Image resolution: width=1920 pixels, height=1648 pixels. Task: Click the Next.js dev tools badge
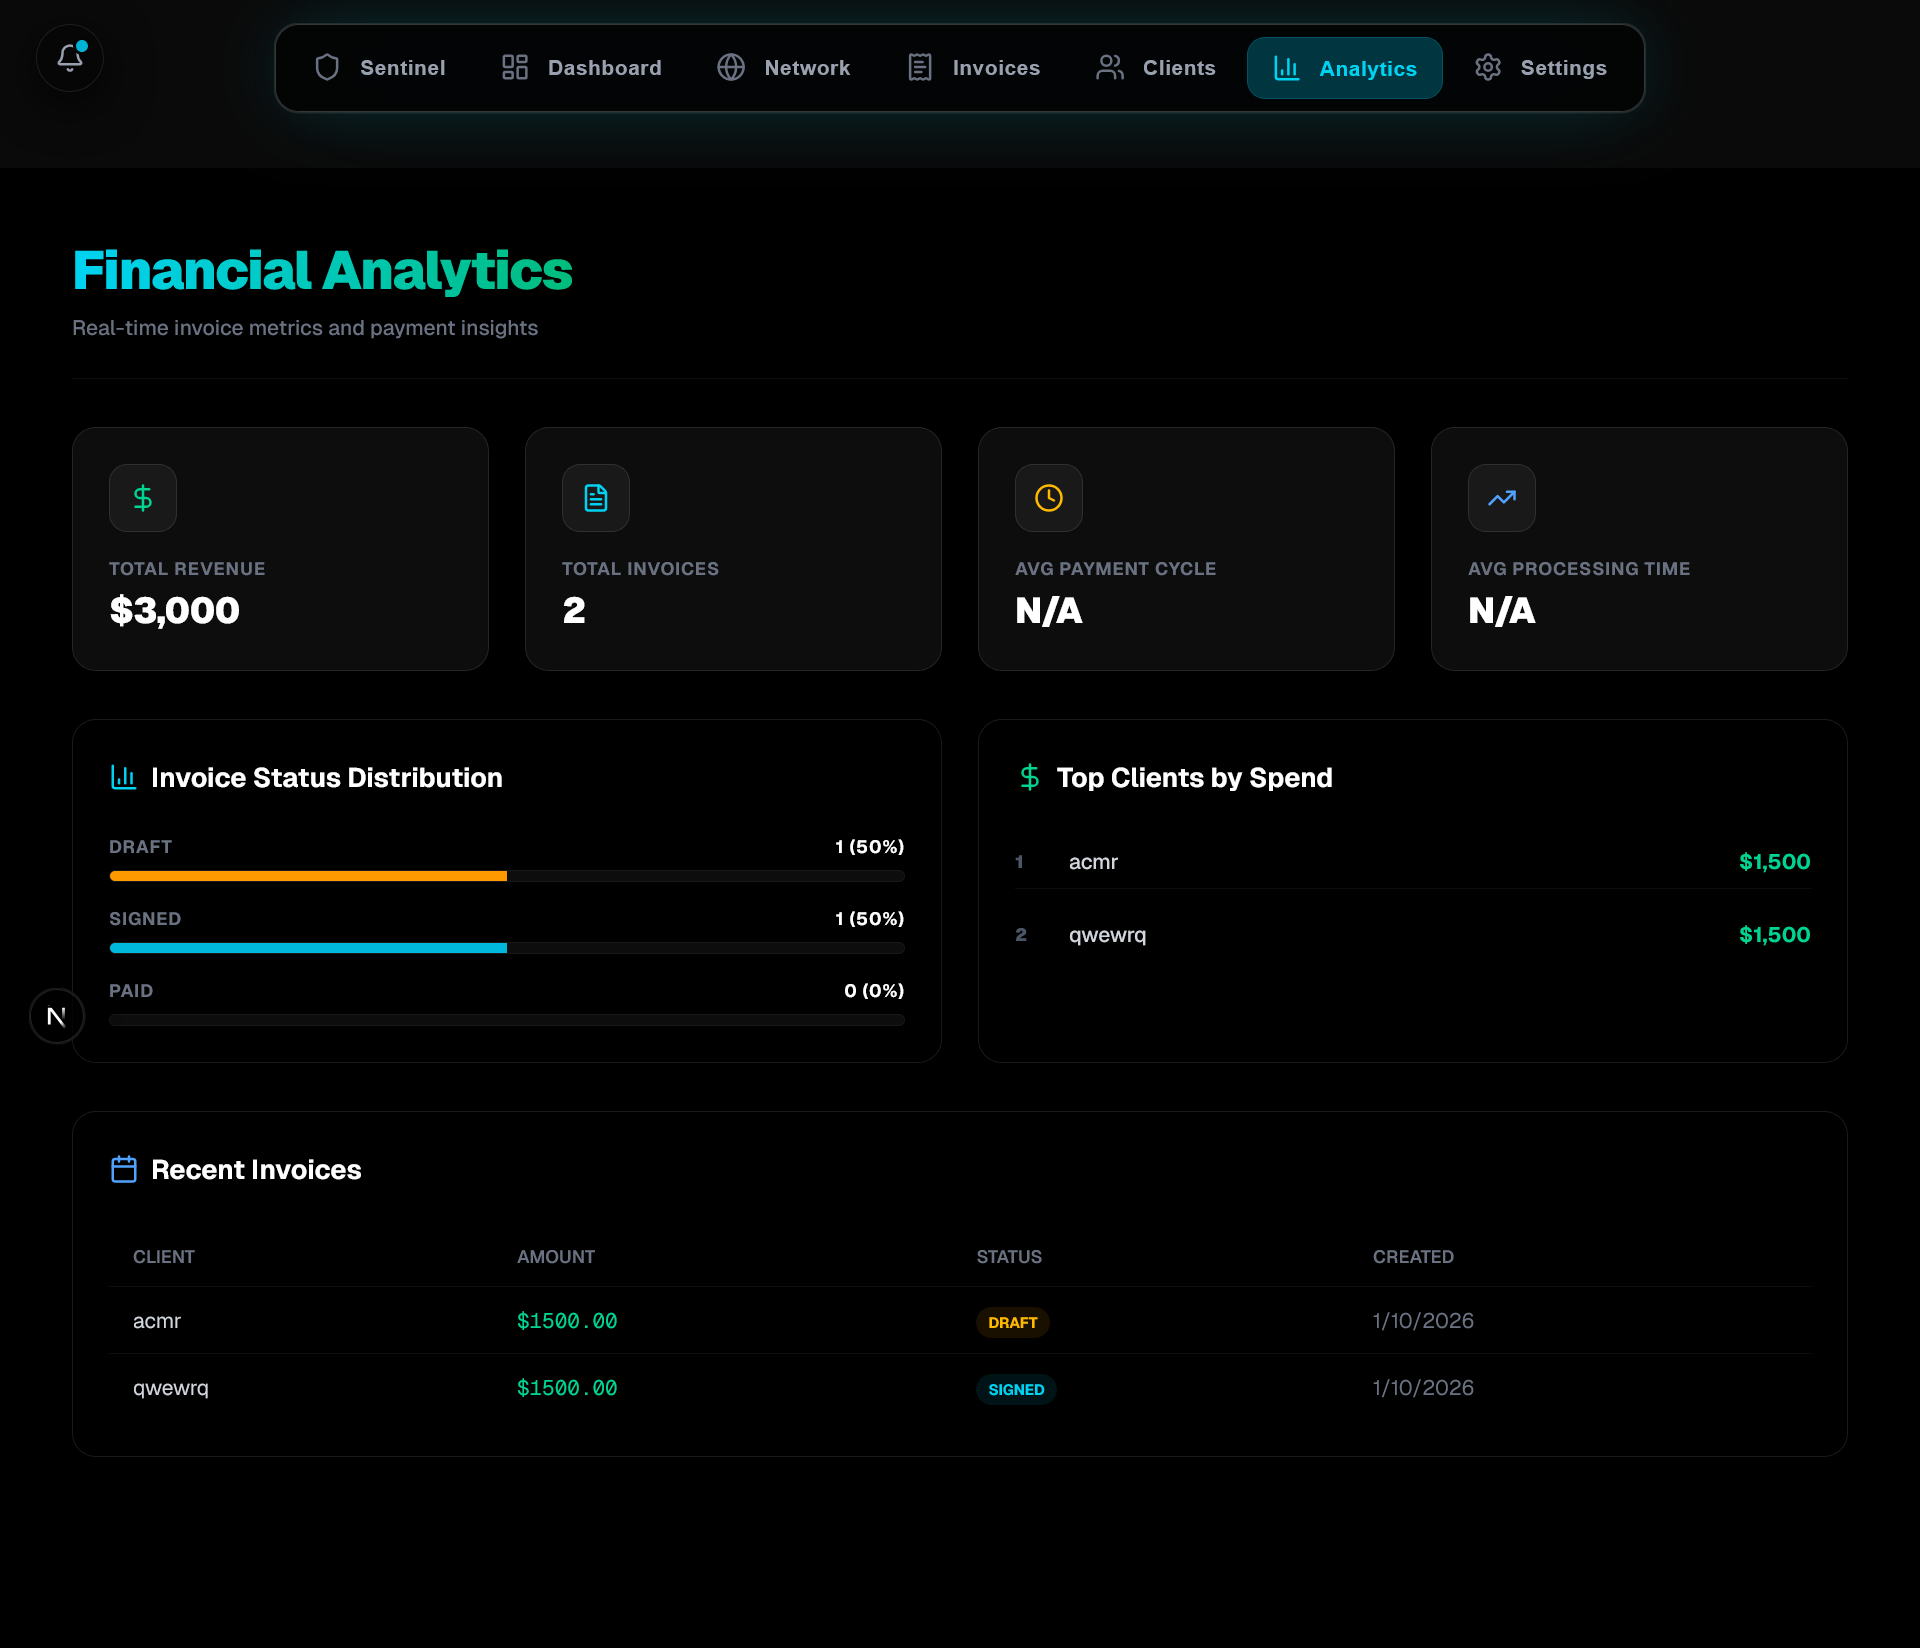[57, 1016]
